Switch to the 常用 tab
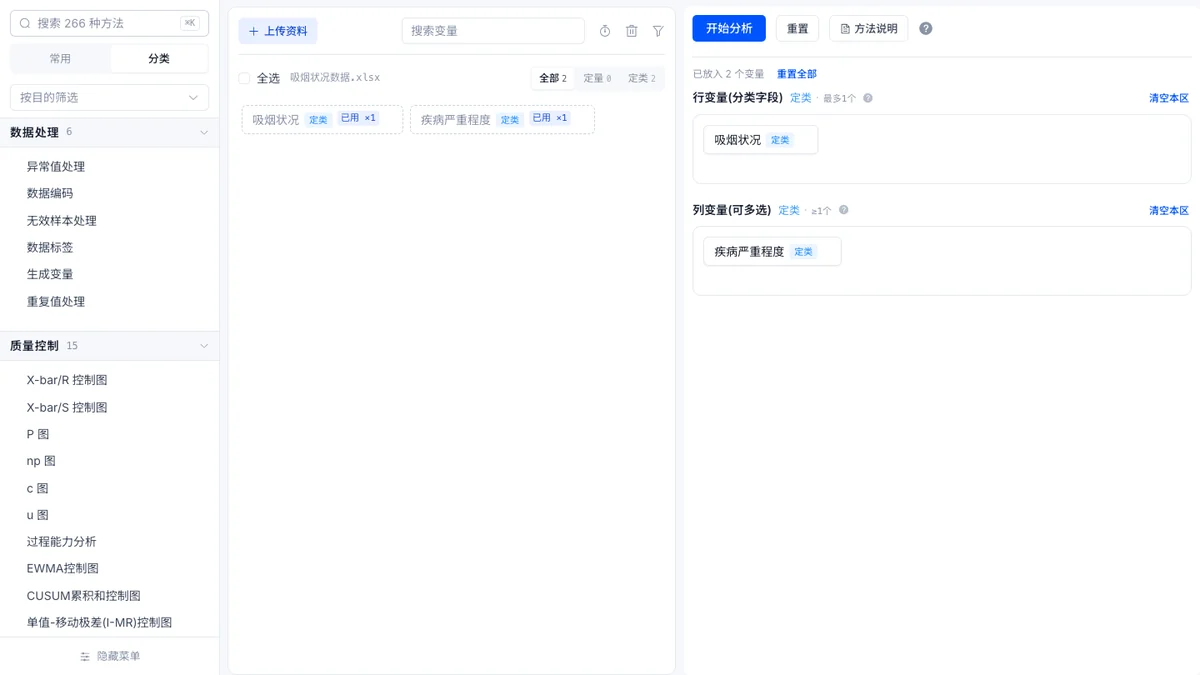Viewport: 1200px width, 675px height. point(60,59)
